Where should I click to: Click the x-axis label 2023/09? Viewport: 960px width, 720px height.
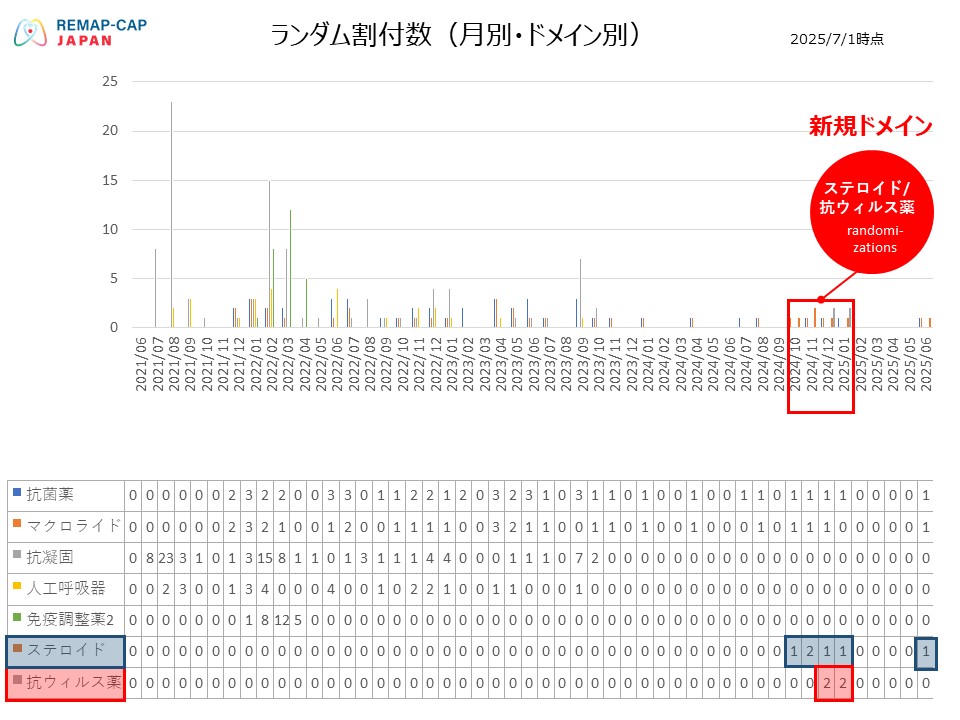click(x=583, y=364)
